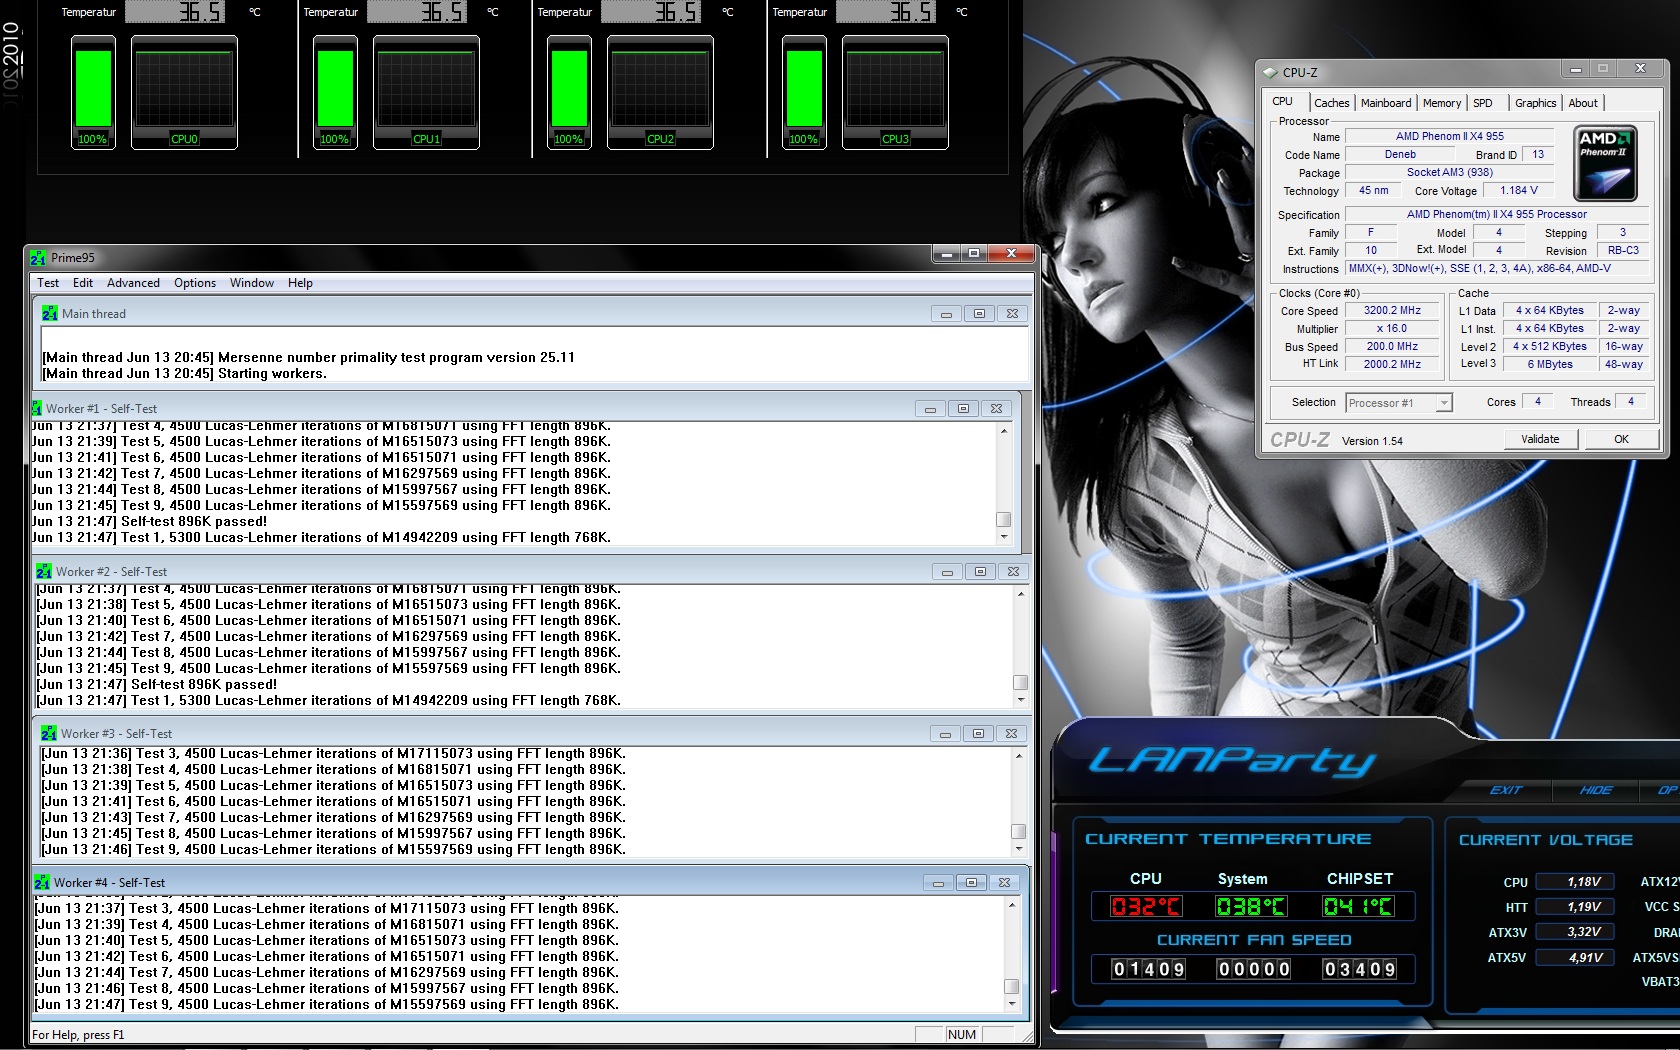Open the Processor #1 selection dropdown
Image resolution: width=1680 pixels, height=1050 pixels.
(x=1398, y=403)
